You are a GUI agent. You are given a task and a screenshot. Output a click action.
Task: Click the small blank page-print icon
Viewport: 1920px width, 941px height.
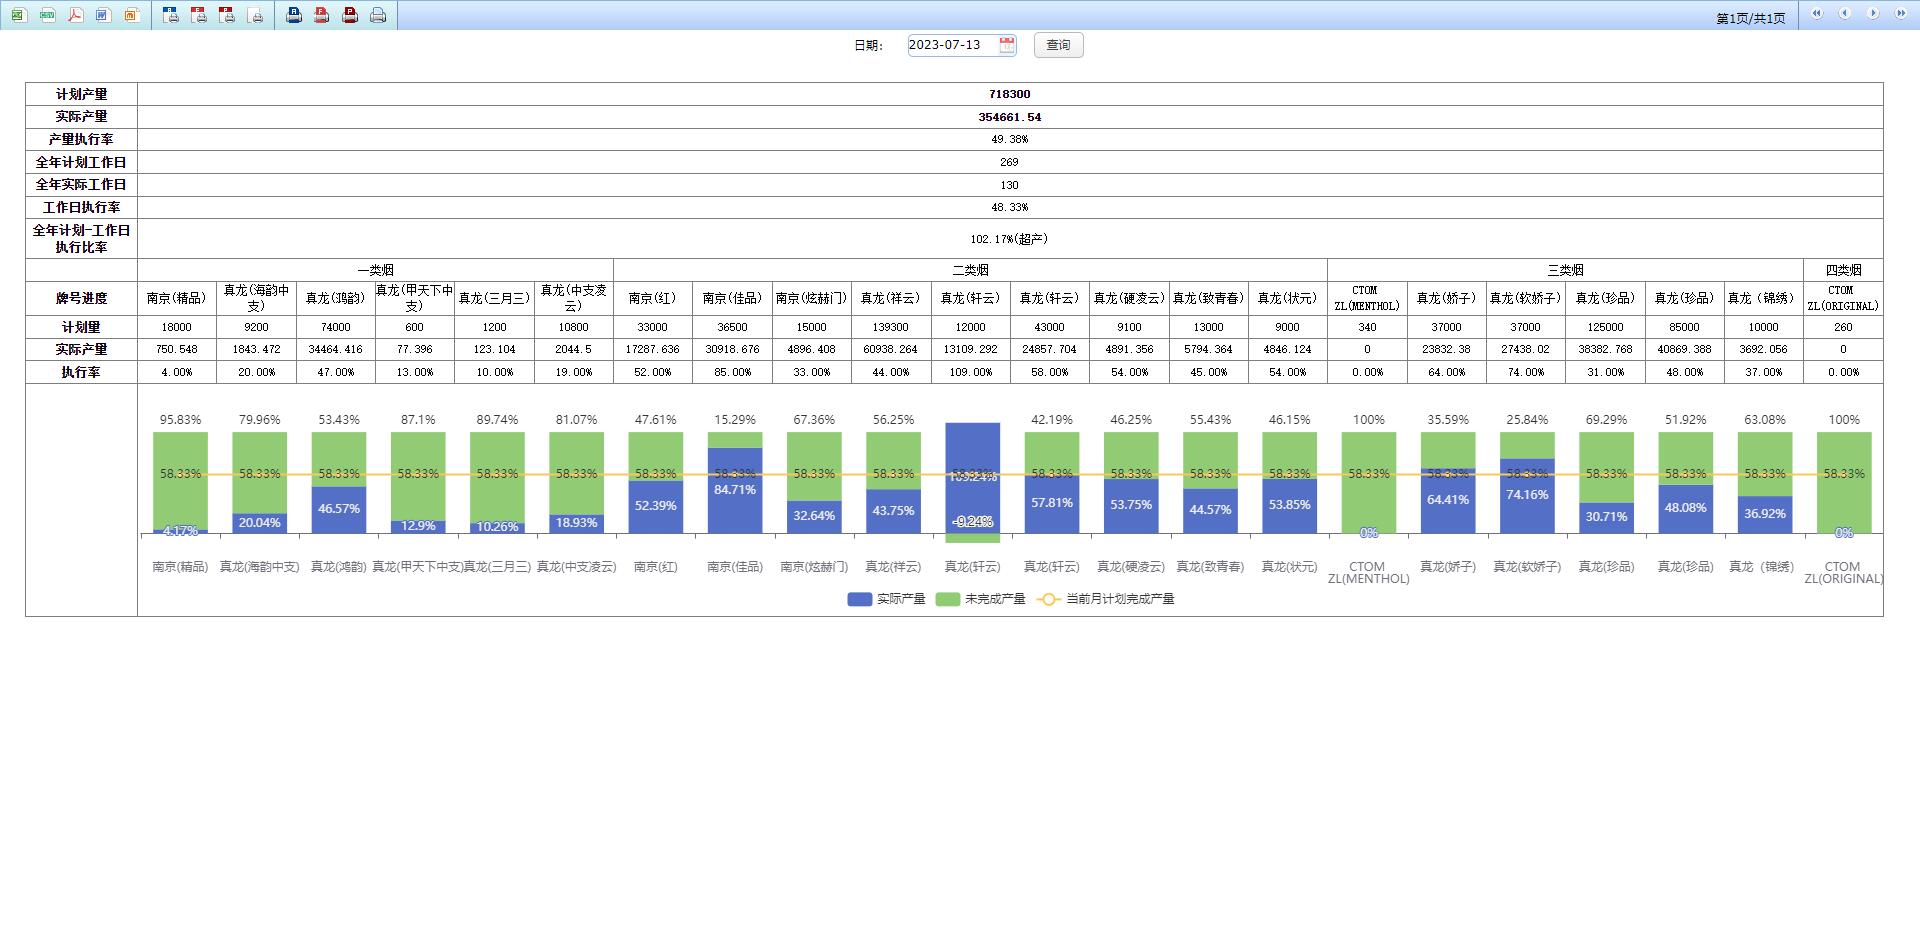click(x=256, y=15)
